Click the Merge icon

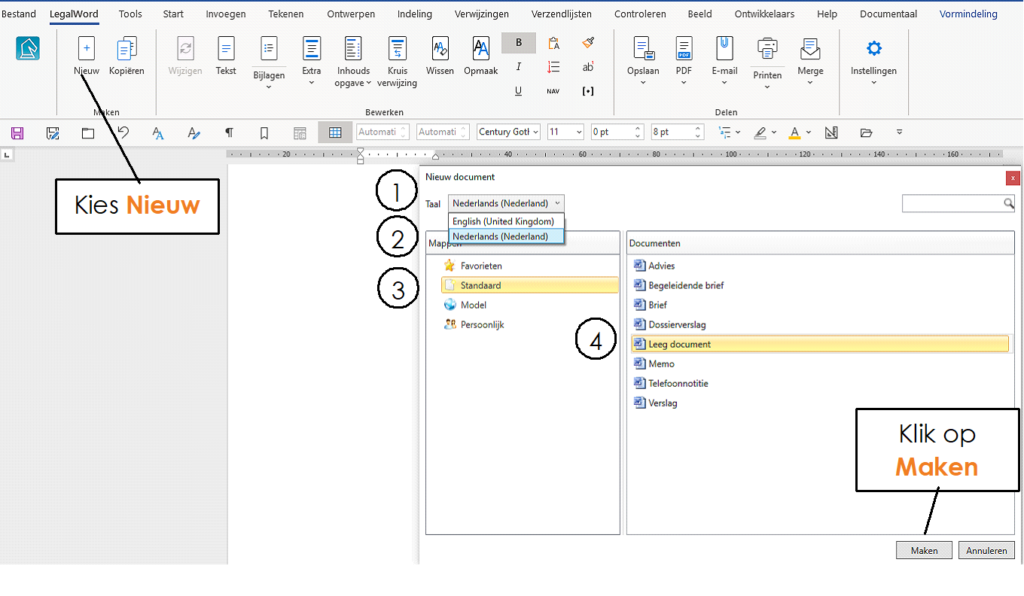coord(810,49)
